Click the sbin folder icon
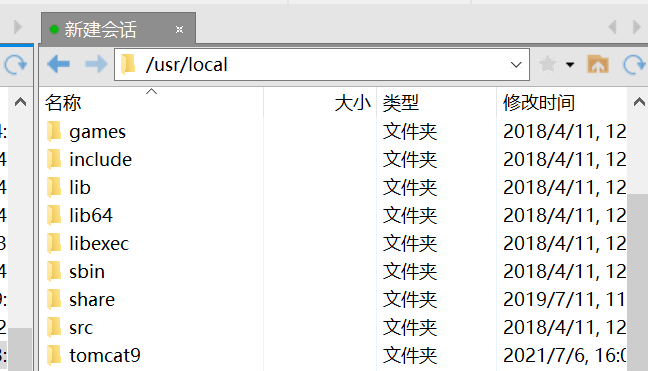The width and height of the screenshot is (648, 371). point(54,271)
